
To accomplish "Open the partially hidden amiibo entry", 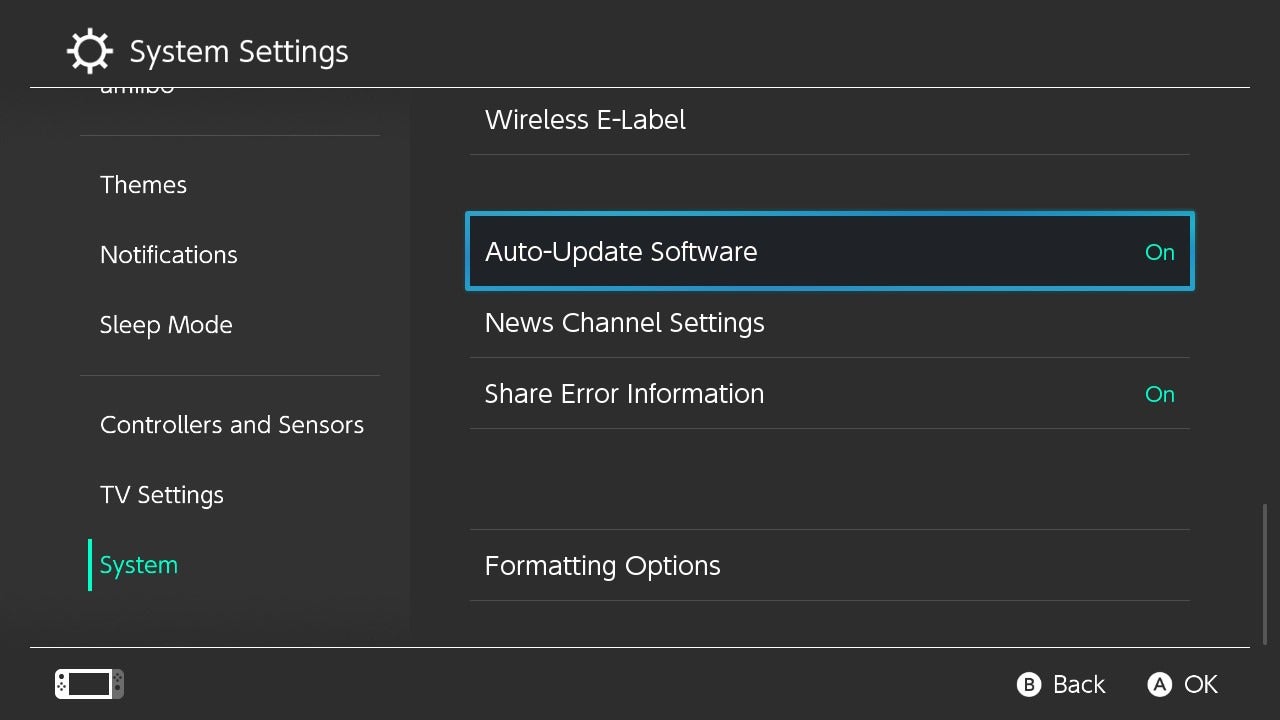I will pos(137,91).
